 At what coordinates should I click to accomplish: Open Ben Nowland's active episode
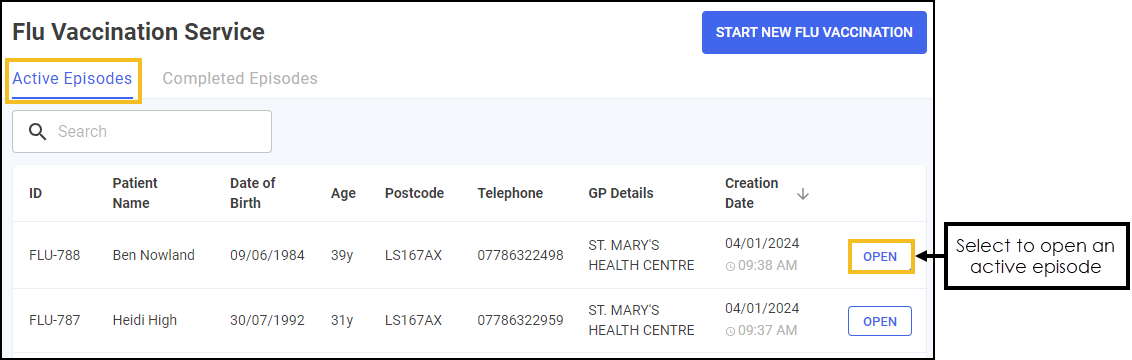[x=880, y=256]
